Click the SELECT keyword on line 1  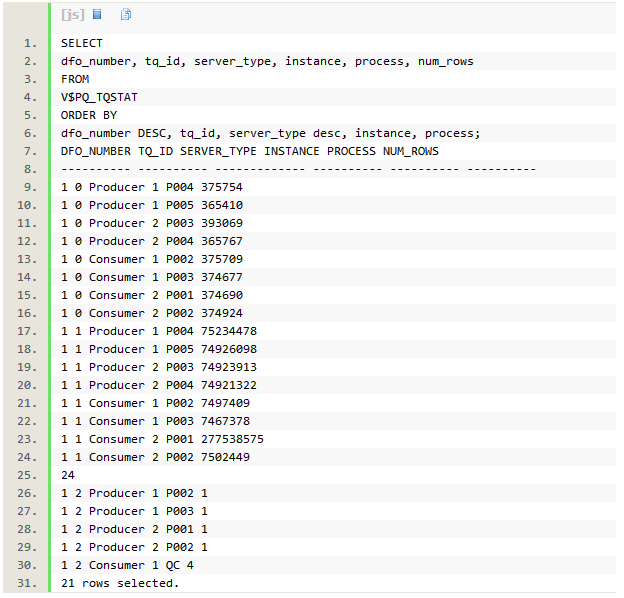(x=82, y=43)
